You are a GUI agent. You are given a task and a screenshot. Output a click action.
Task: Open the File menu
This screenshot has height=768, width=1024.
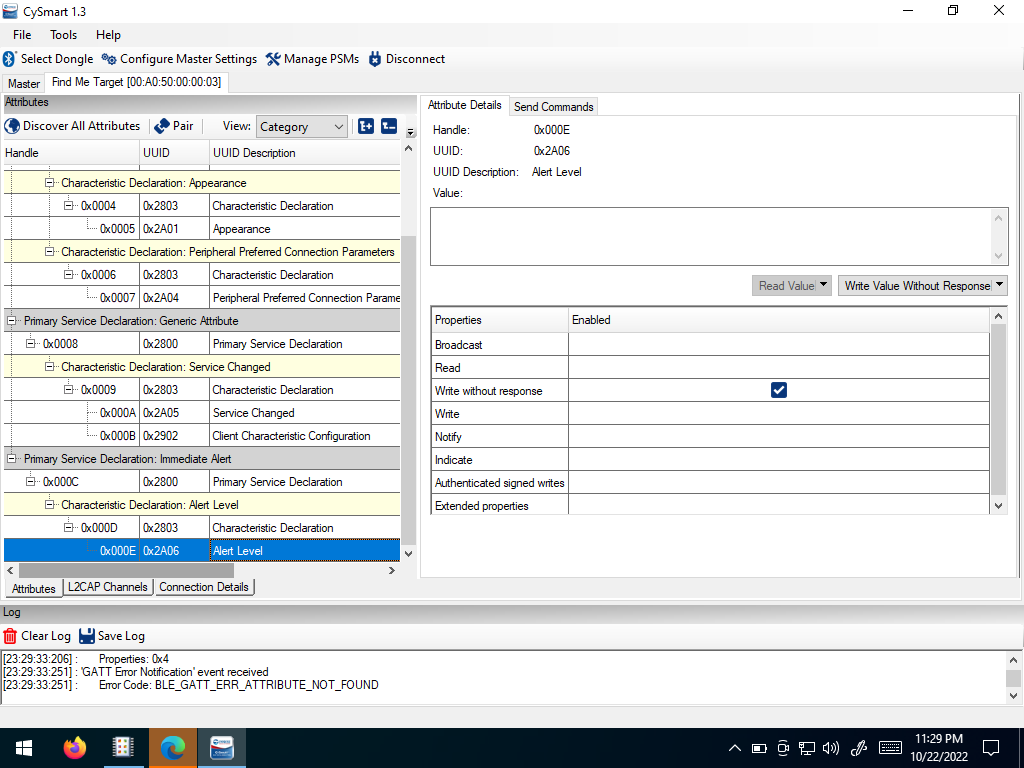pos(22,35)
